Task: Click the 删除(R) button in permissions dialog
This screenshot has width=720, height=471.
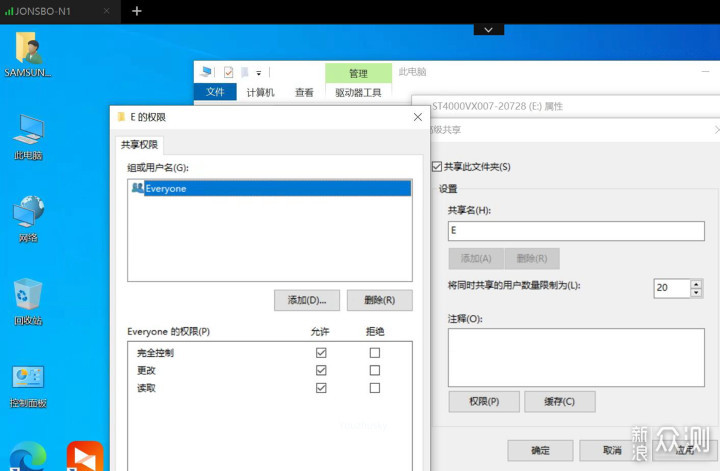Action: tap(380, 300)
